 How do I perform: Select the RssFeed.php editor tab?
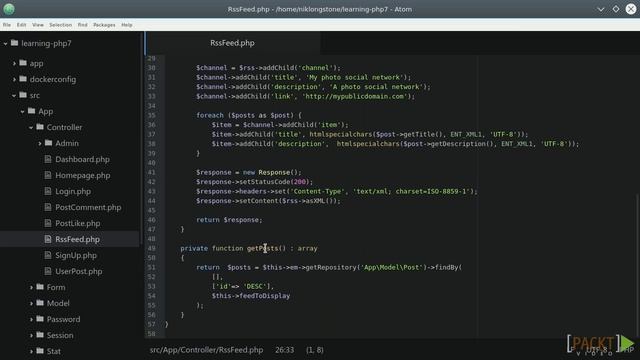(x=232, y=43)
